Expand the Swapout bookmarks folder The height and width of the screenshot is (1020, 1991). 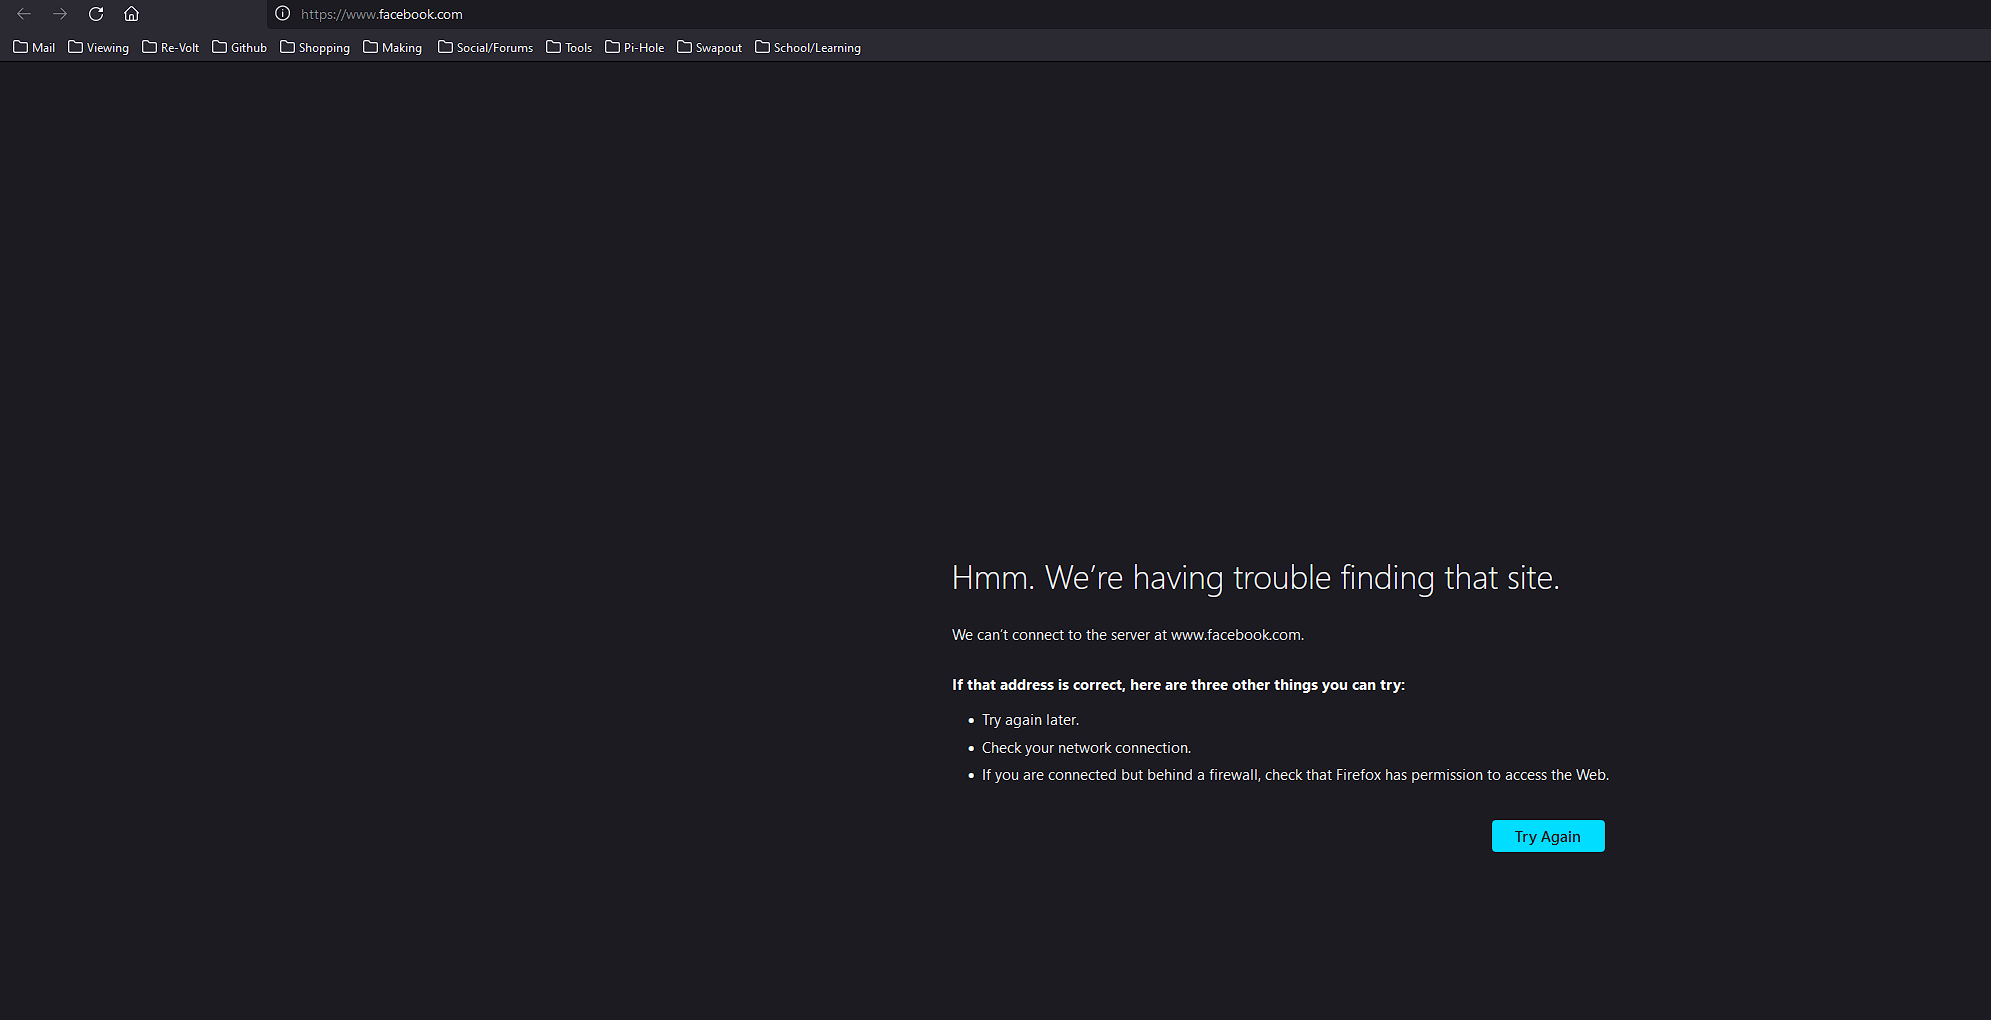[x=709, y=47]
